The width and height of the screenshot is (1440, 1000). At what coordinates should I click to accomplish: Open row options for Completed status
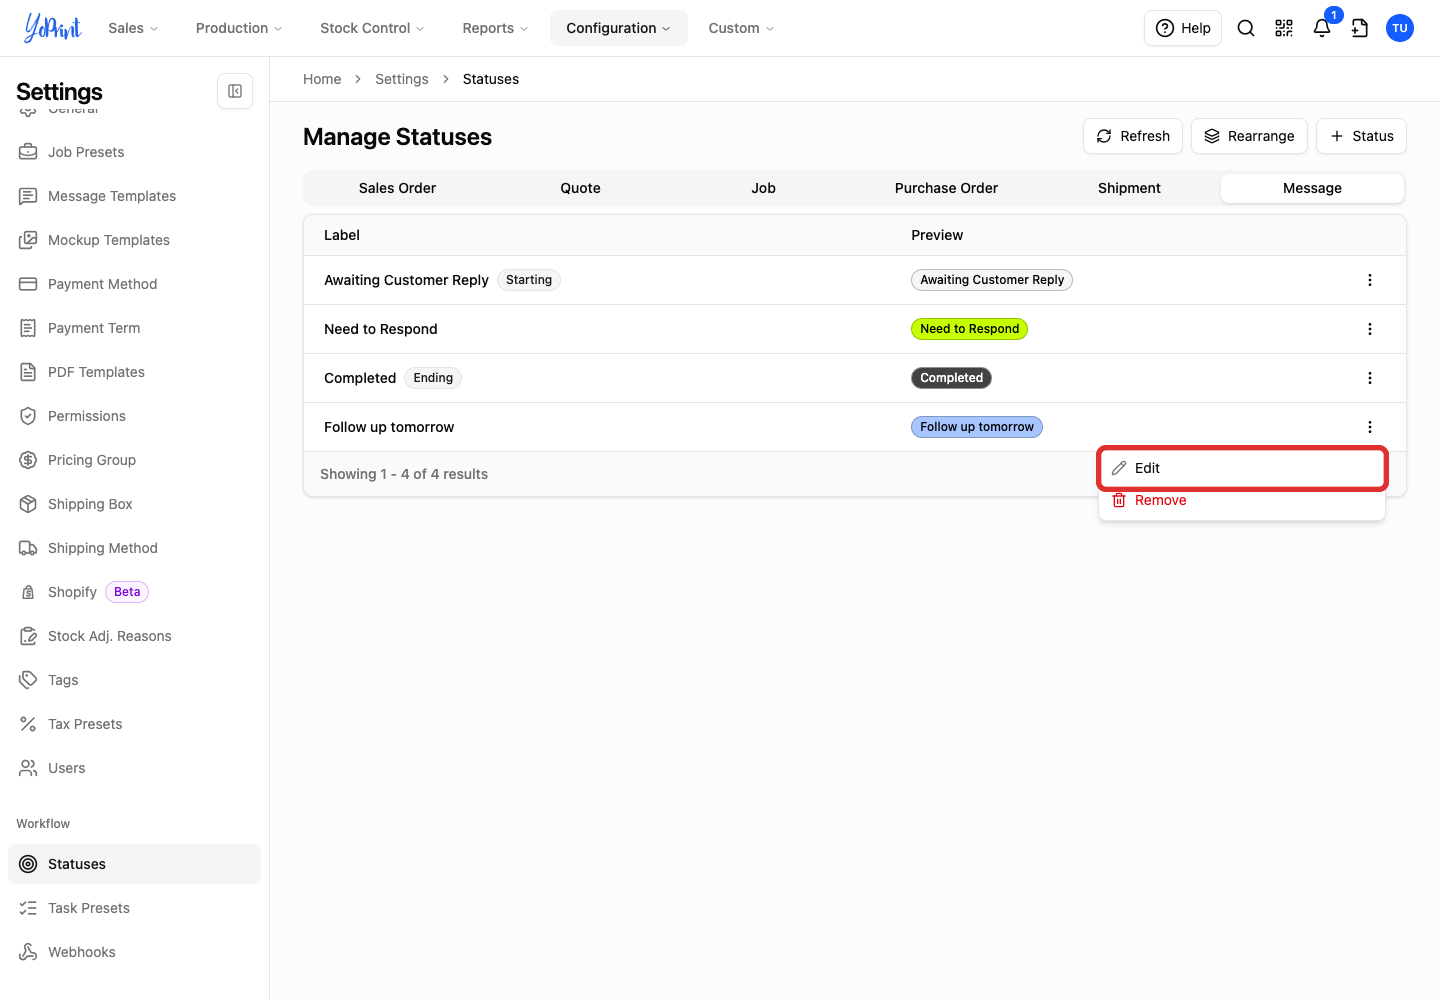(1370, 378)
